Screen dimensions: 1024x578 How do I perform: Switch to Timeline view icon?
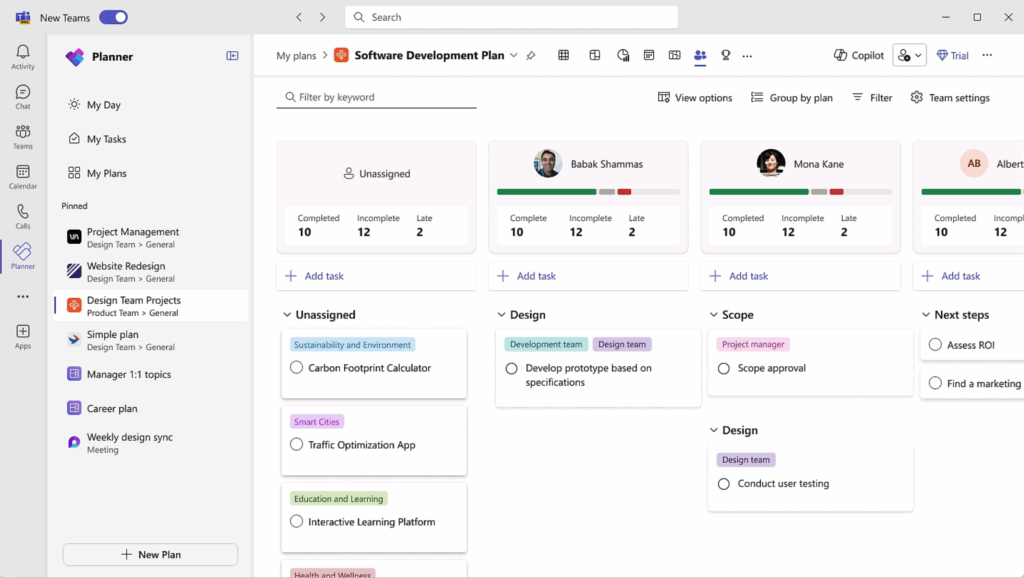(675, 56)
